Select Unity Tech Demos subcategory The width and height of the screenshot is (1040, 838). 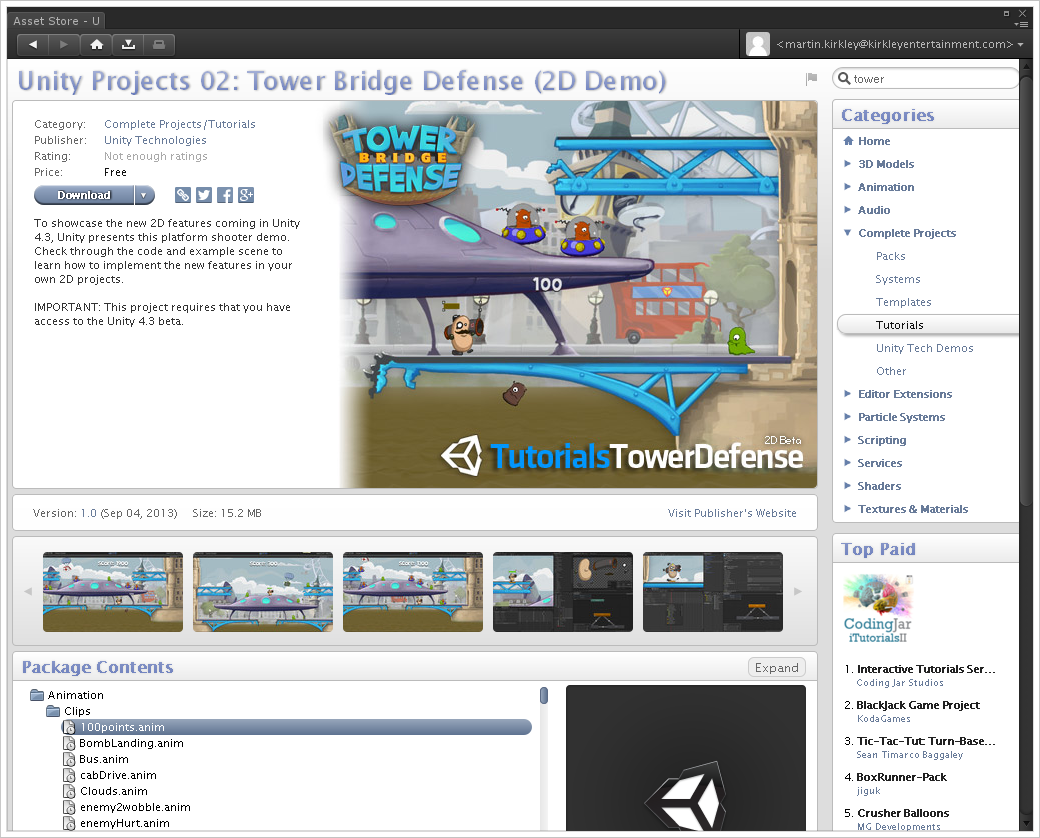(x=925, y=348)
